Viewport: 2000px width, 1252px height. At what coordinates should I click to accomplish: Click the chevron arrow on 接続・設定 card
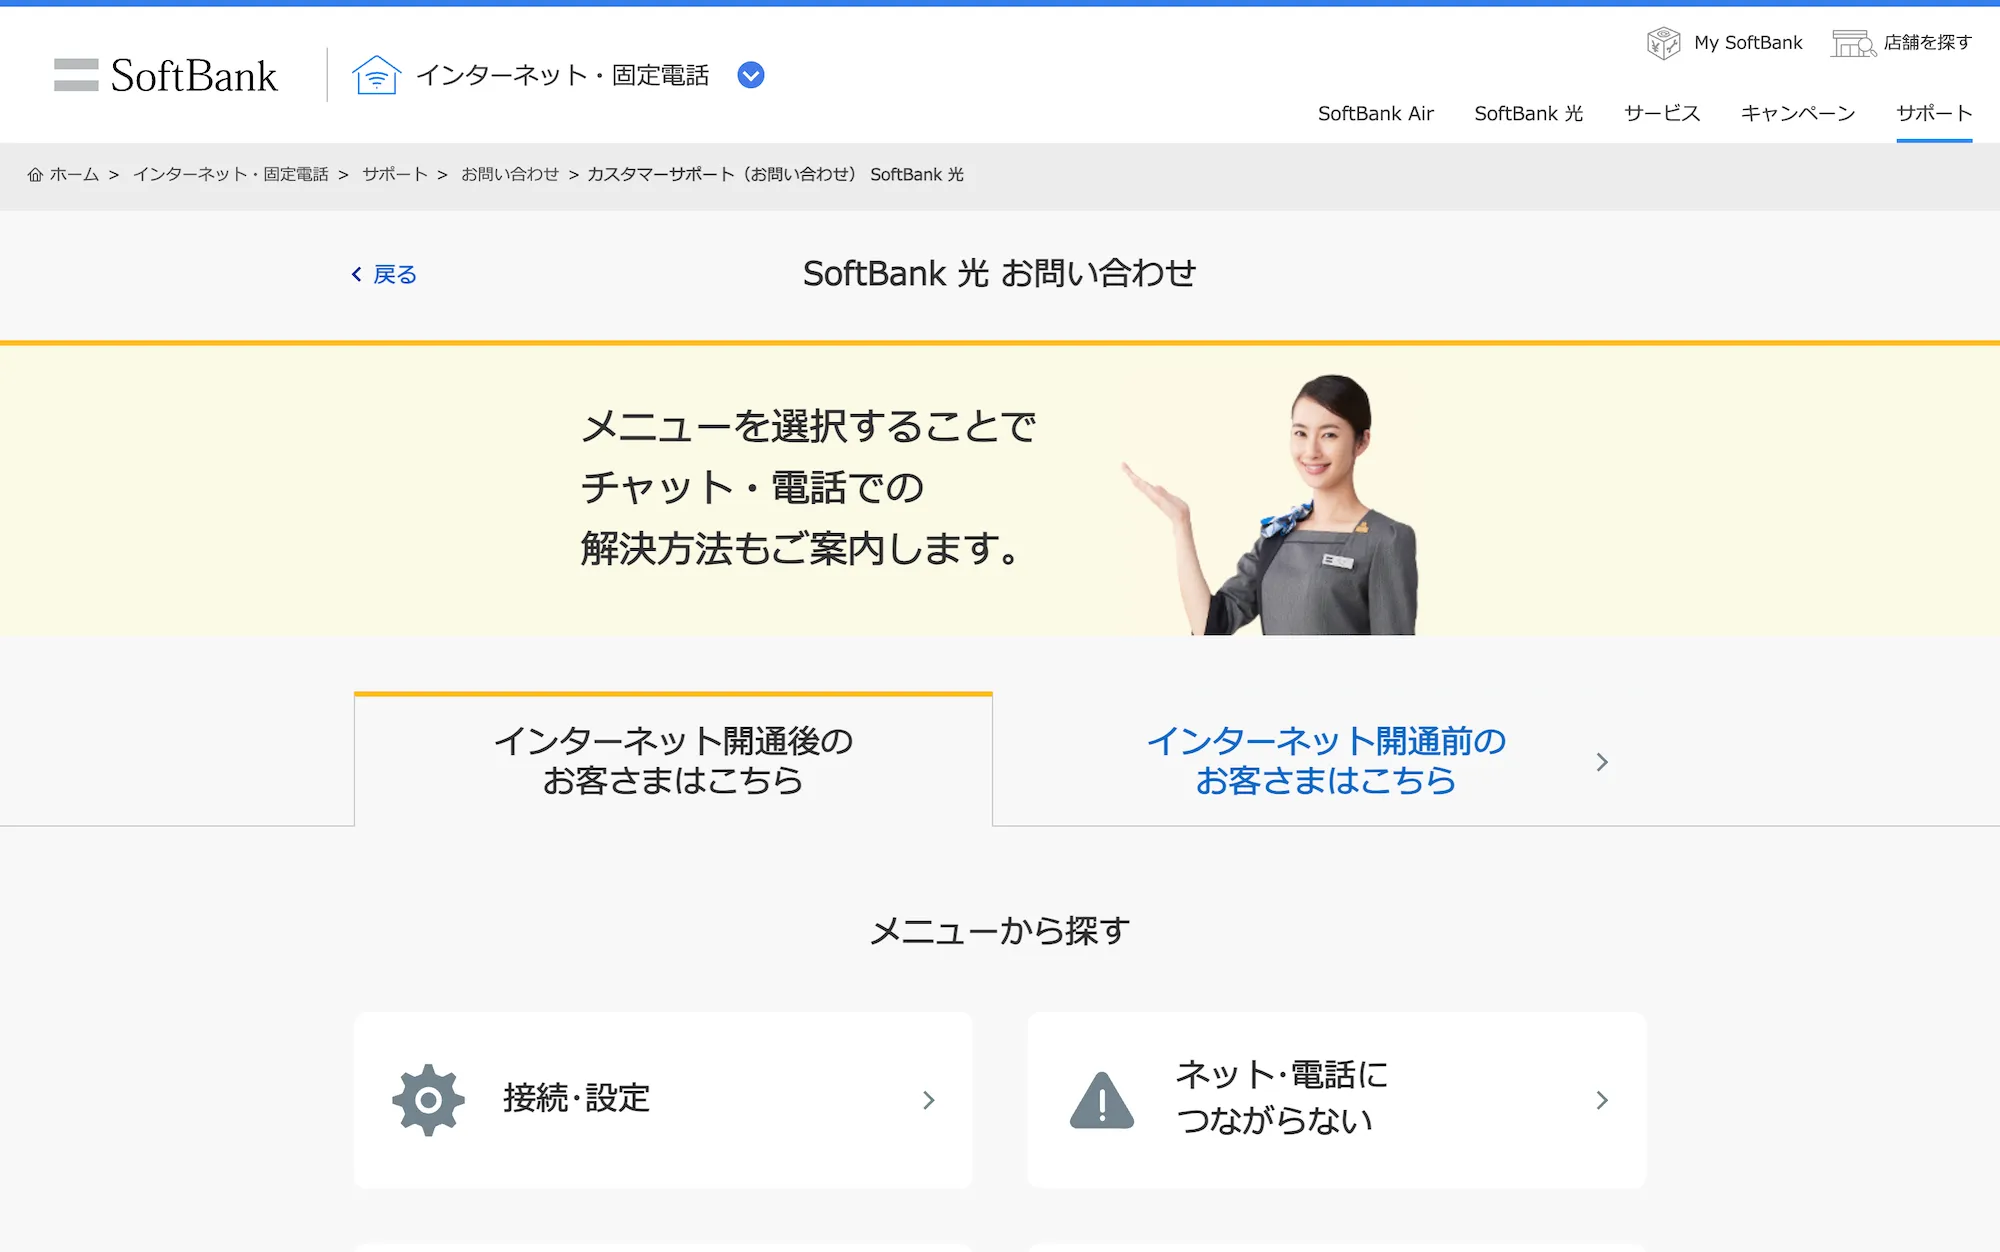929,1100
